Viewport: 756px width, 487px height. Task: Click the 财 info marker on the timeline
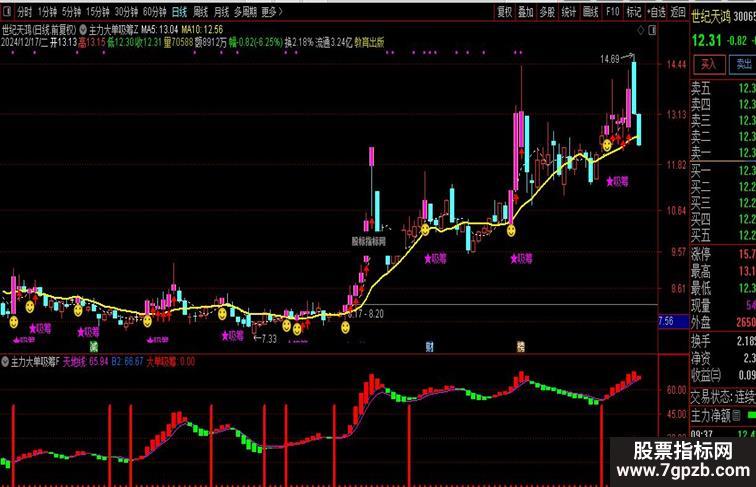click(x=429, y=346)
